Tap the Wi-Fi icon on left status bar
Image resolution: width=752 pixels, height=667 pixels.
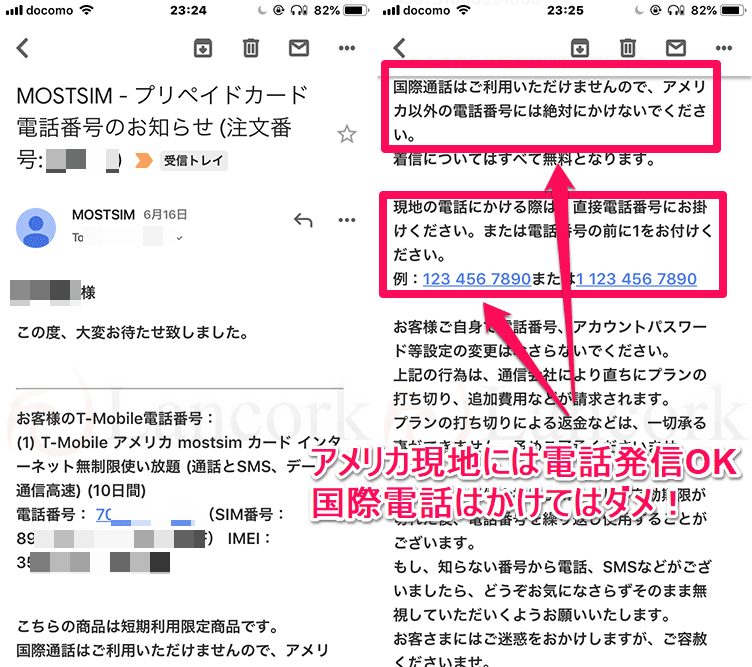[86, 10]
